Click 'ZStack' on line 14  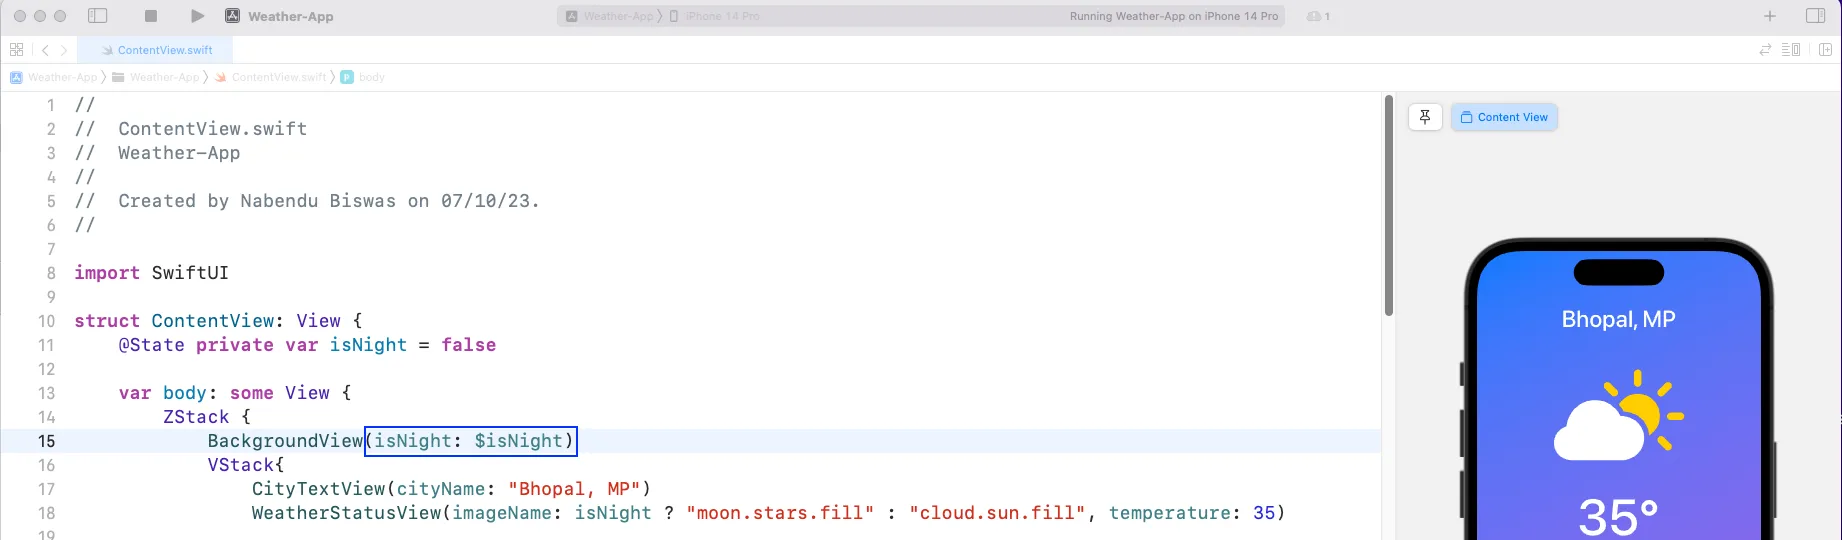click(x=196, y=417)
